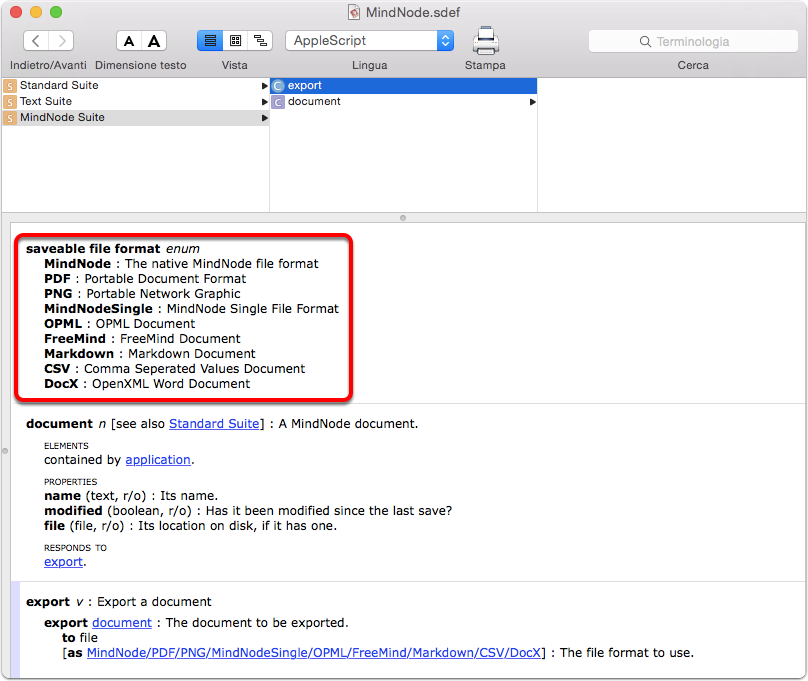Focus the Terminologia search field
Viewport: 808px width, 681px height.
[693, 41]
